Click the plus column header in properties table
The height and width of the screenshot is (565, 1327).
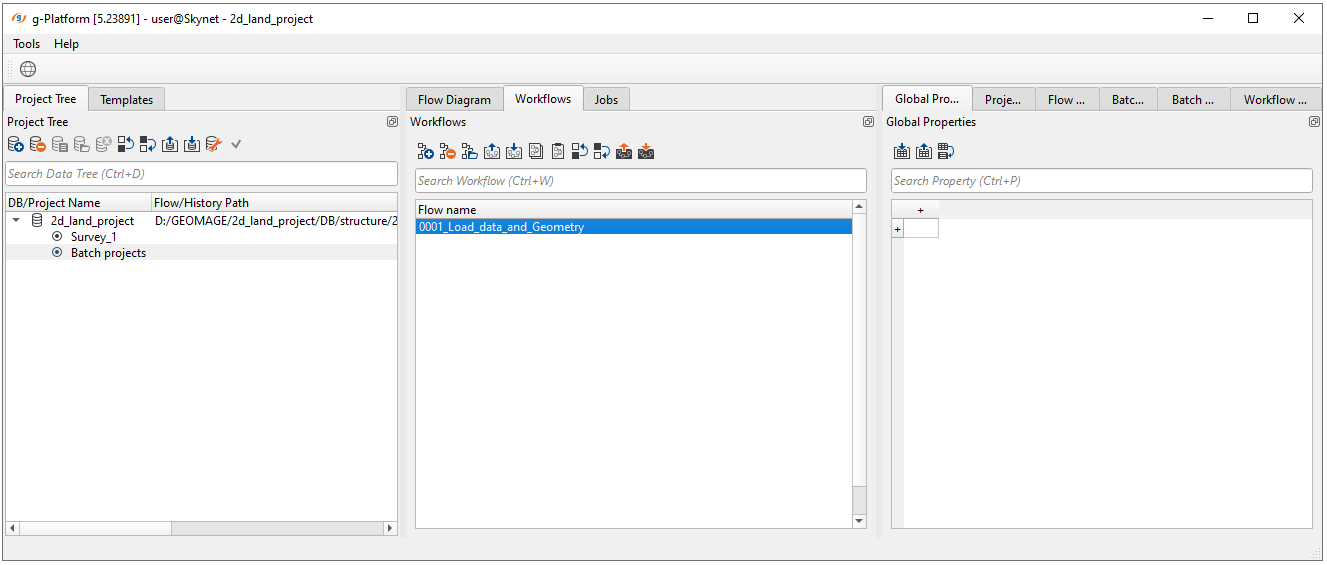coord(920,210)
